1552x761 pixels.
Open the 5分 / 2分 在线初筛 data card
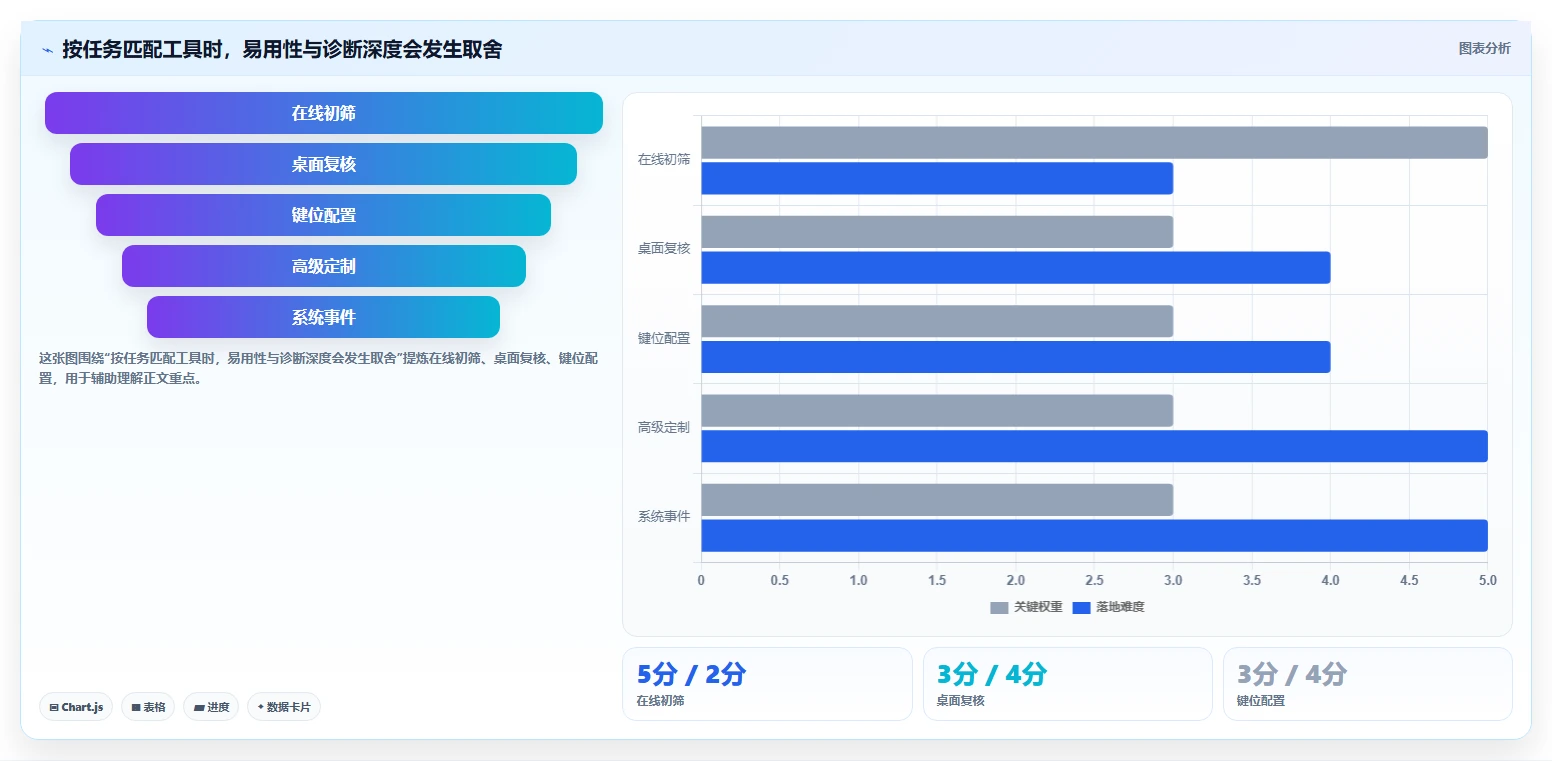767,684
